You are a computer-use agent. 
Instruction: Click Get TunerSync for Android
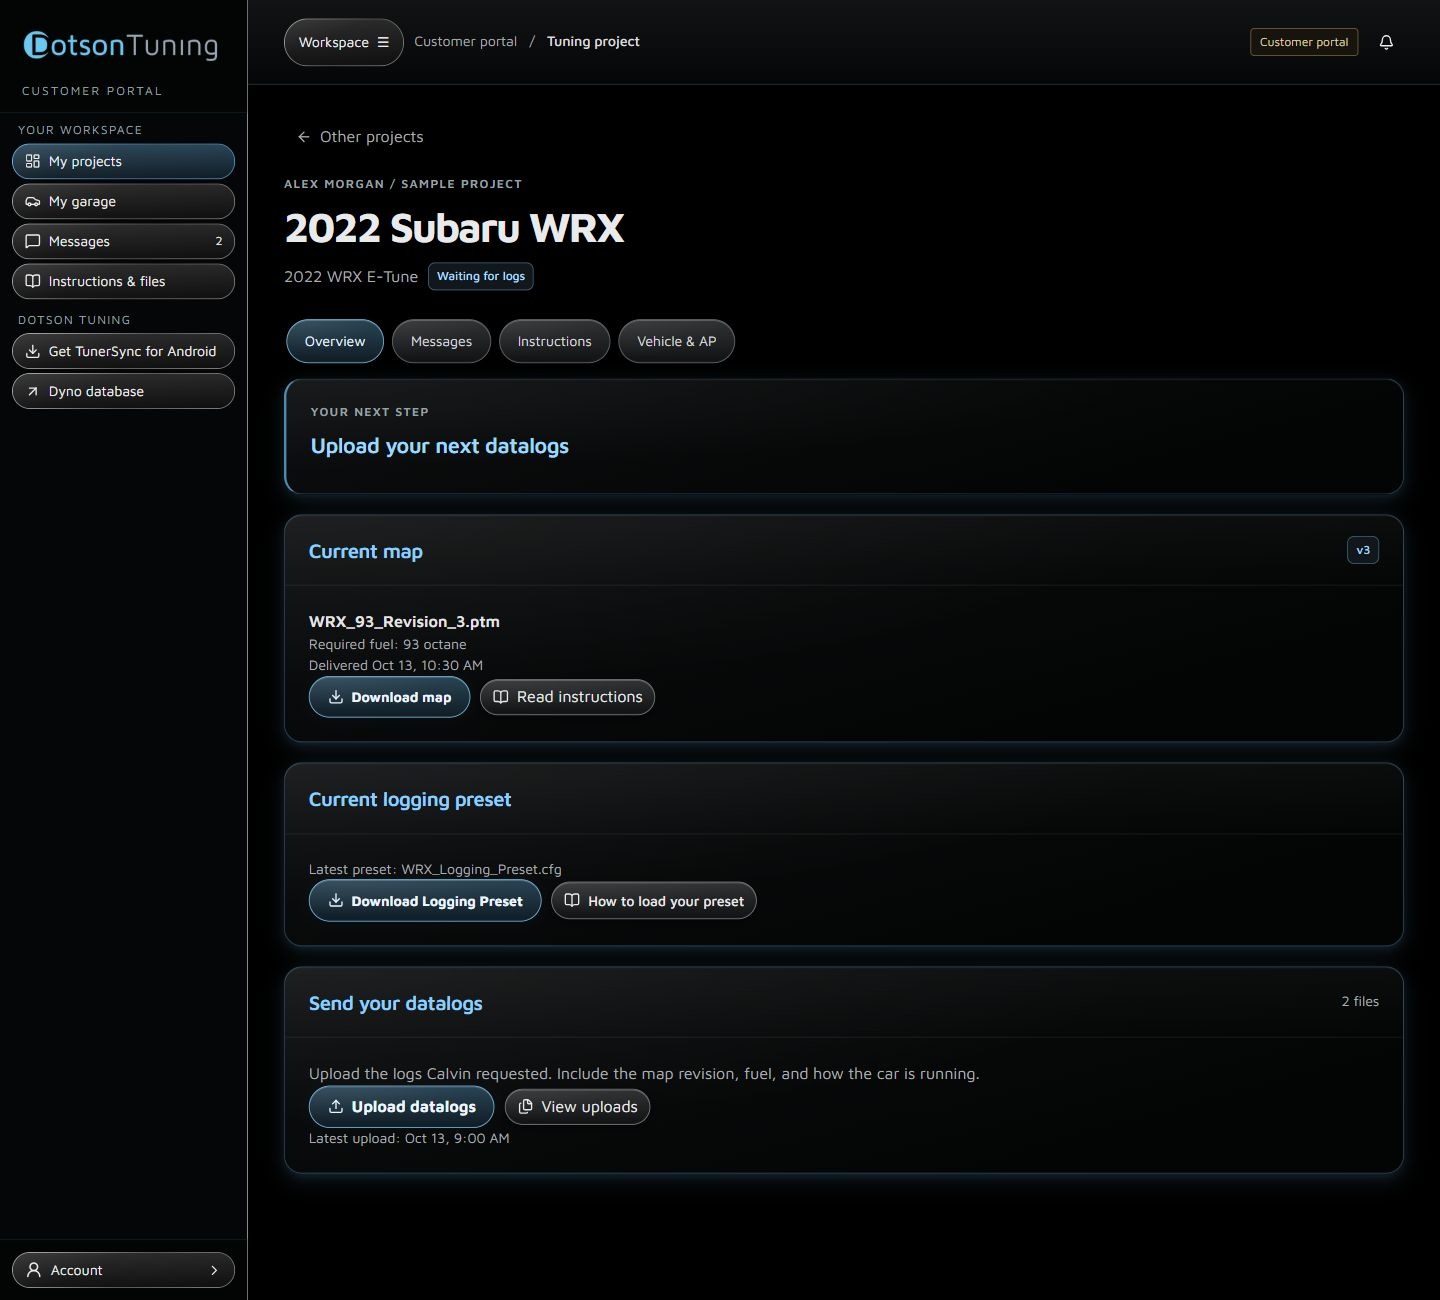pyautogui.click(x=123, y=351)
